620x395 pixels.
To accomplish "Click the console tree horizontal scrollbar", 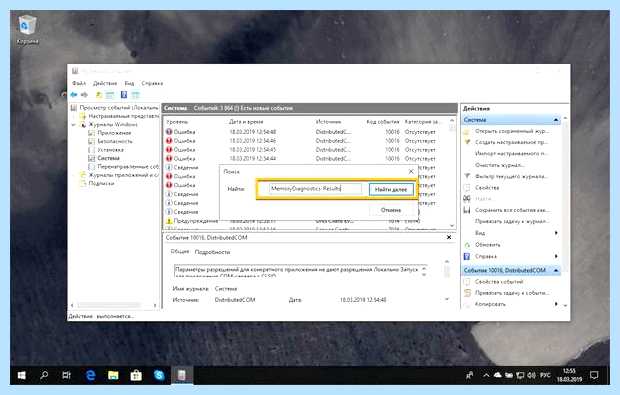I will [x=114, y=305].
